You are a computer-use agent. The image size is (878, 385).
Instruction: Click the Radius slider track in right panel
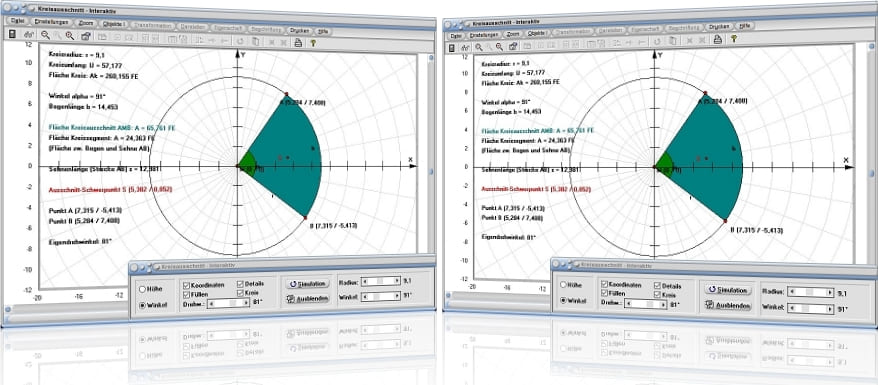pyautogui.click(x=810, y=292)
